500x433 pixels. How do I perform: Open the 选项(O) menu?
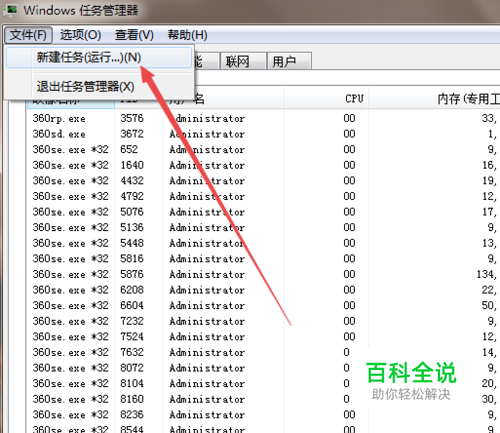click(80, 35)
